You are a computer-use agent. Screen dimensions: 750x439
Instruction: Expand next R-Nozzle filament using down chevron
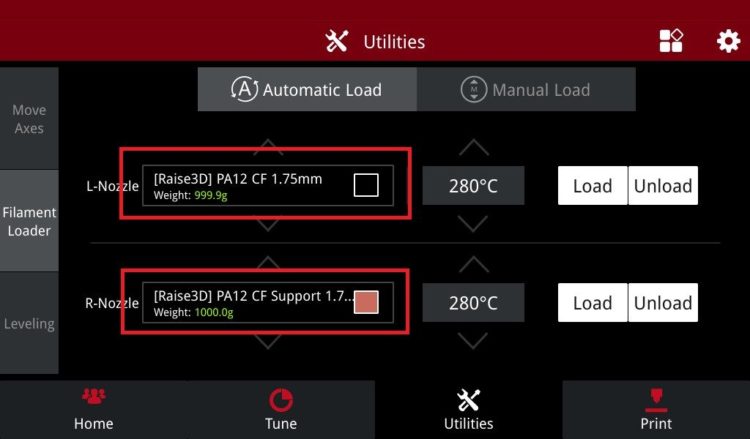click(x=268, y=341)
